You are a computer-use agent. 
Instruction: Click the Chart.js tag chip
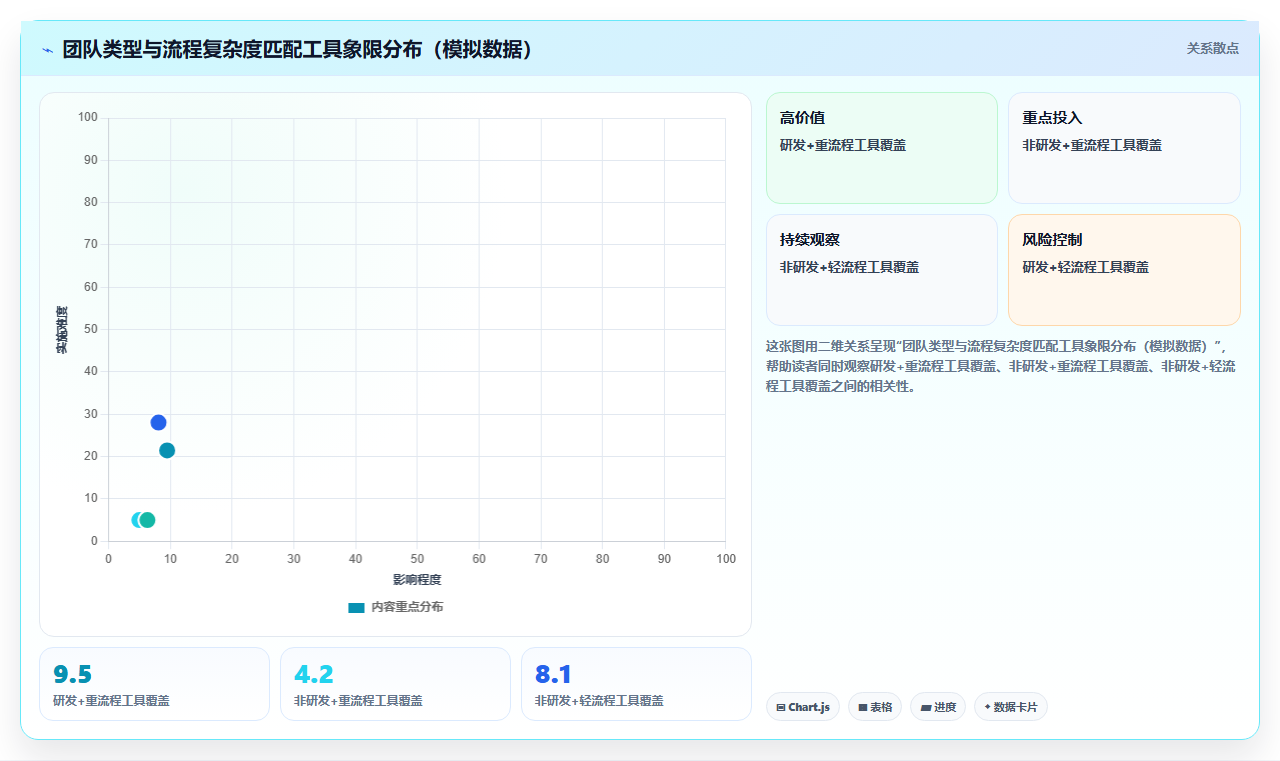pos(803,707)
